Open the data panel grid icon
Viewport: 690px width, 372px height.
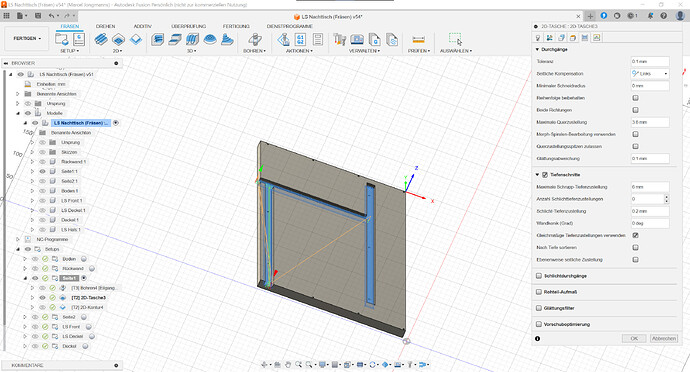[6, 16]
